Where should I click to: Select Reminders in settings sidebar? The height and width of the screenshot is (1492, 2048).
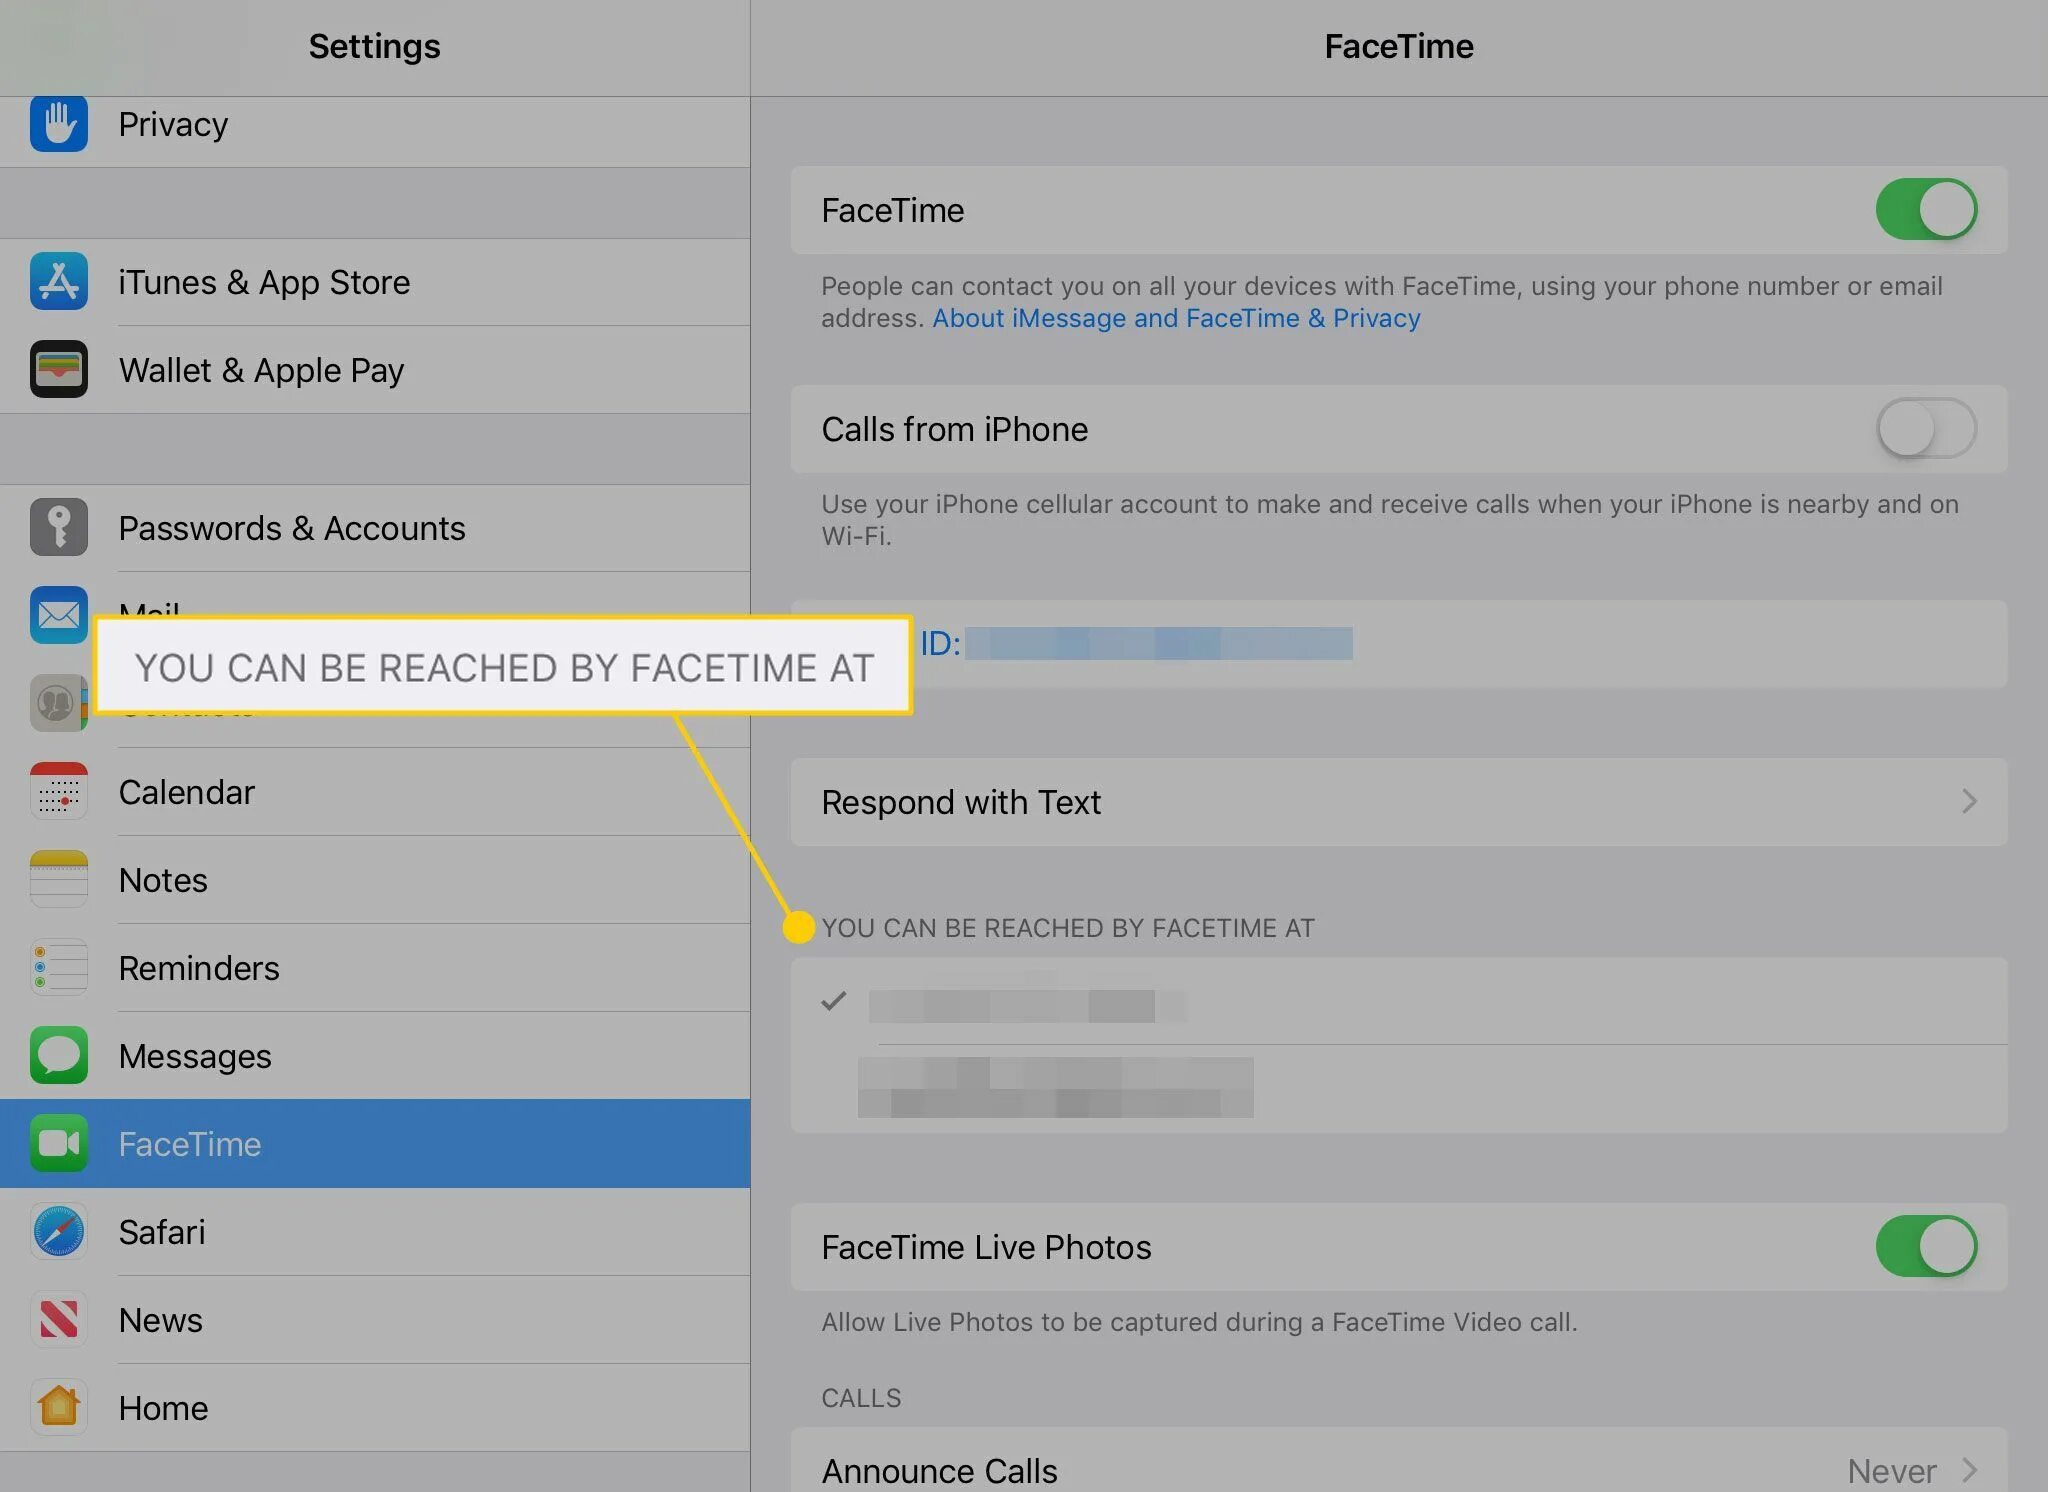(x=199, y=968)
